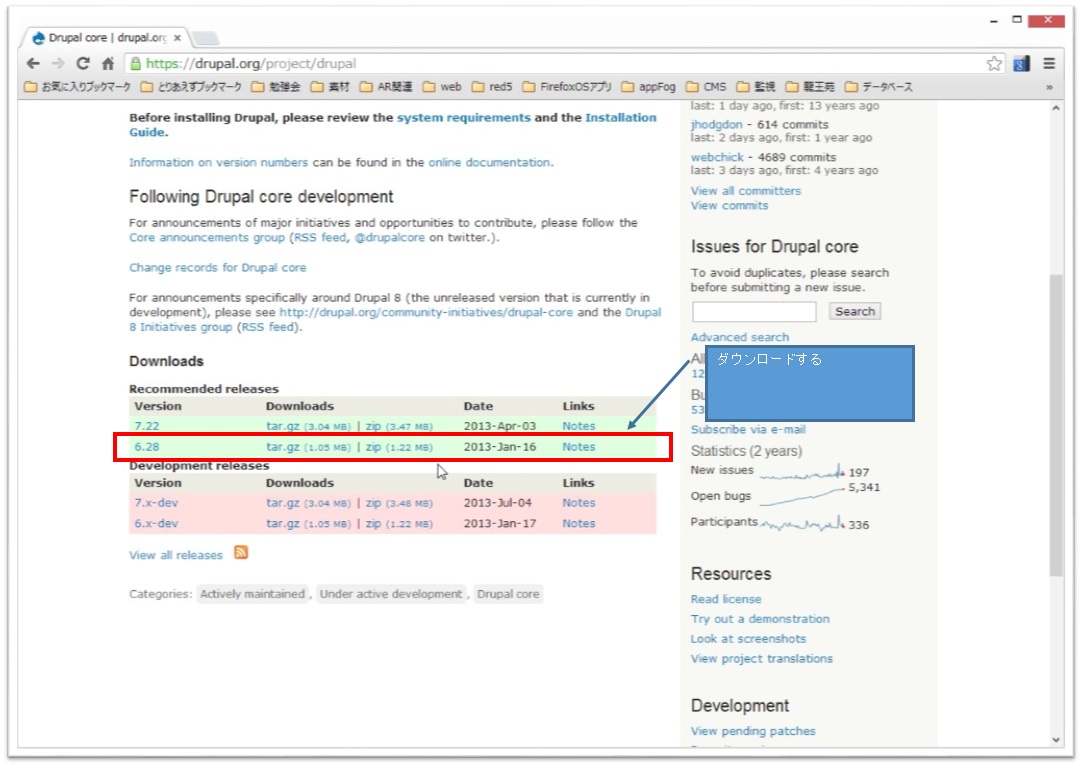Open View all committers link

[746, 191]
